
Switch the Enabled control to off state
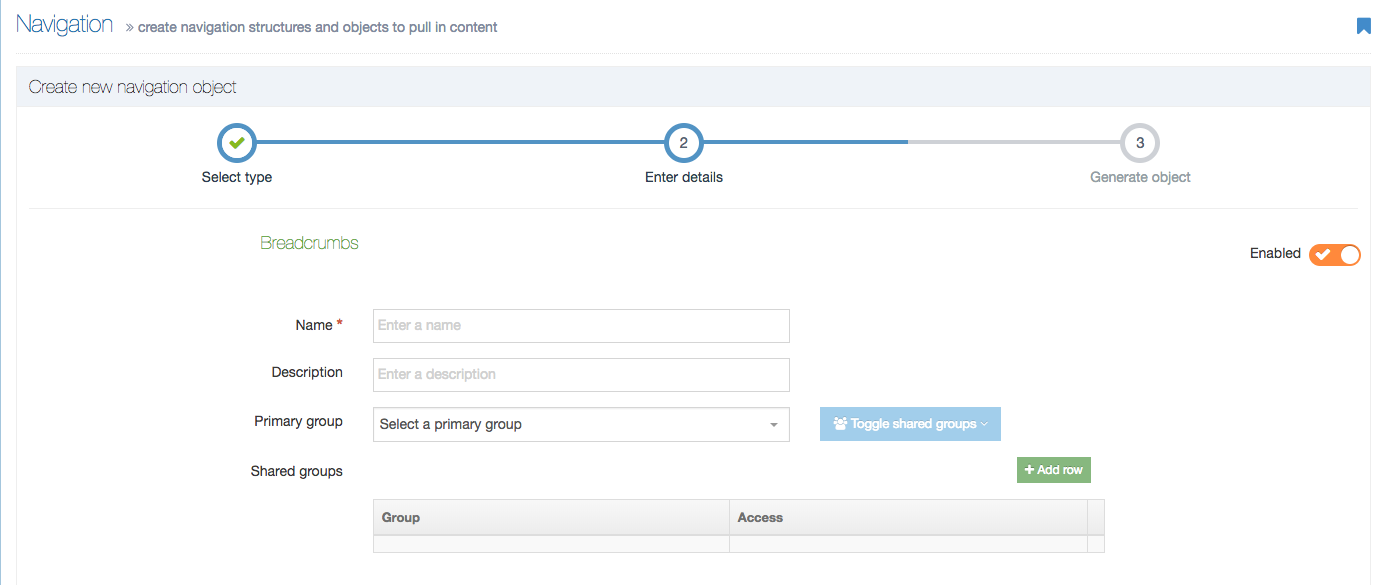pyautogui.click(x=1334, y=254)
